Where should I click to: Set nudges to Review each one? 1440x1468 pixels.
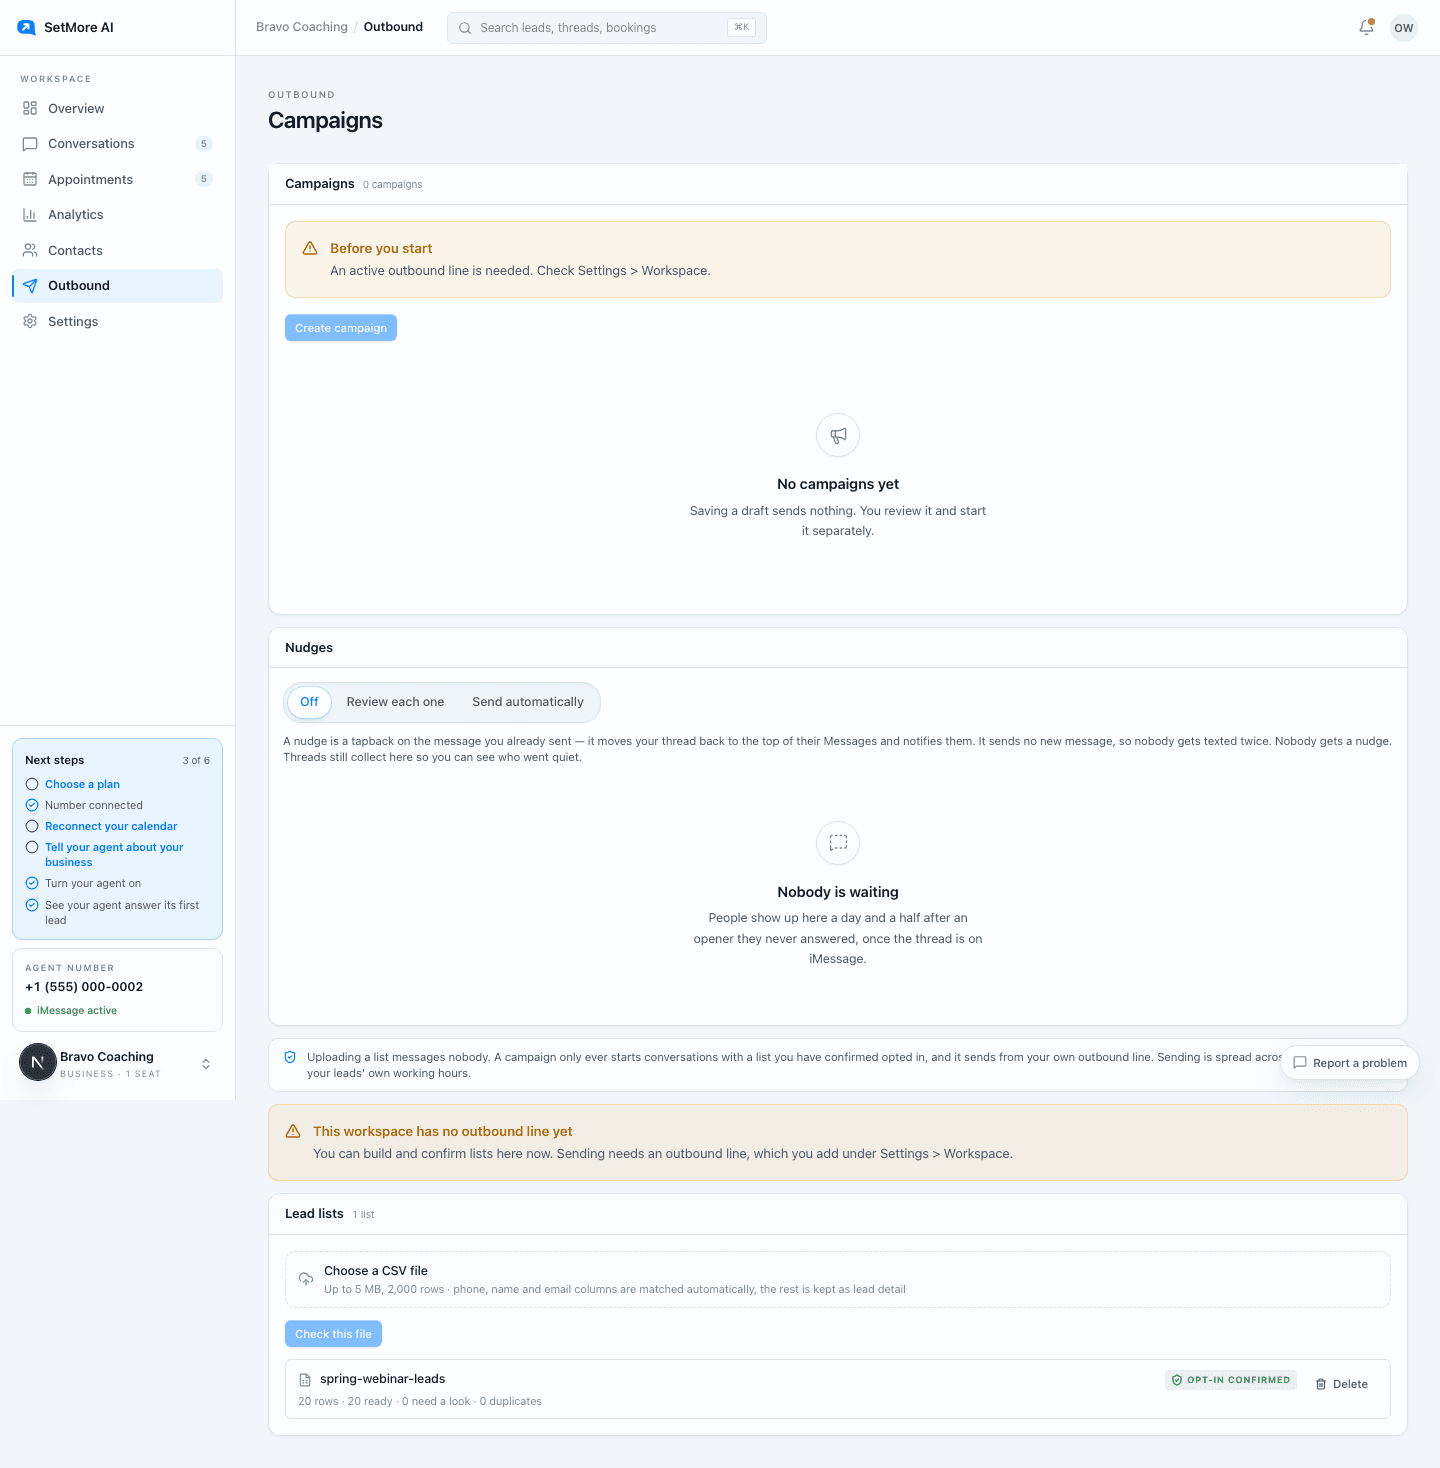click(x=395, y=702)
